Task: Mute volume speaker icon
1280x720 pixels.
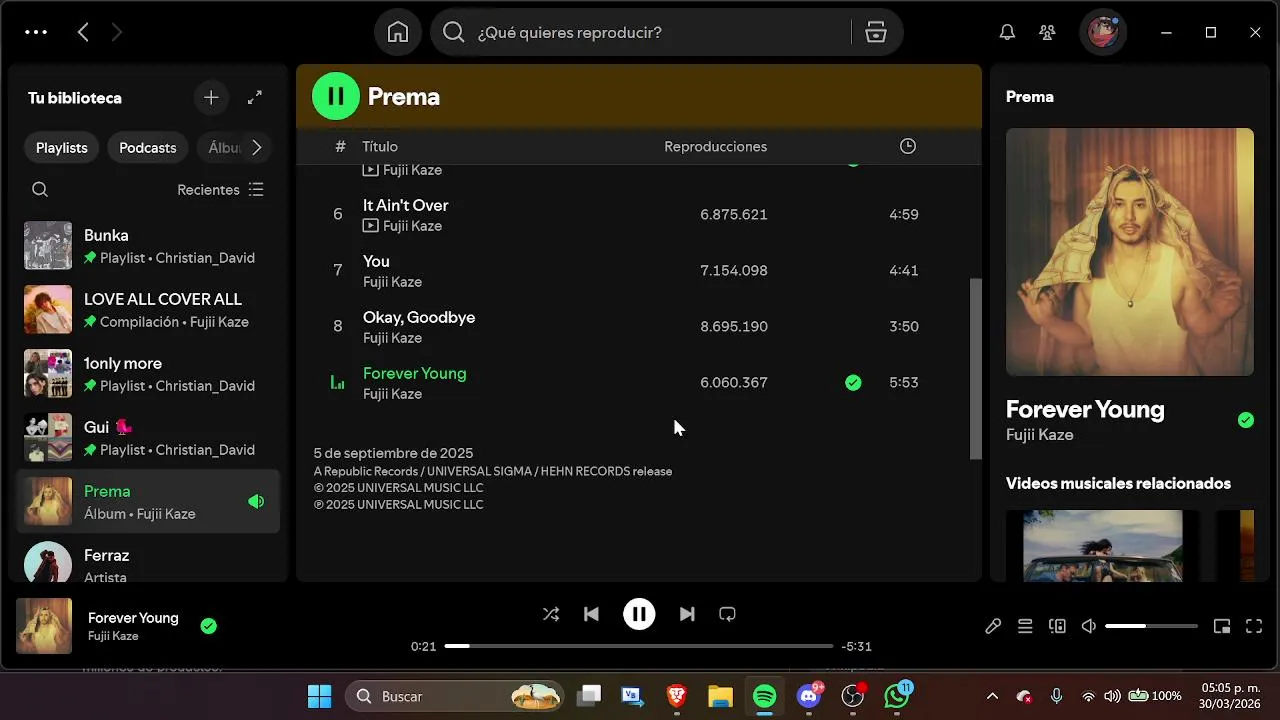Action: 1089,626
